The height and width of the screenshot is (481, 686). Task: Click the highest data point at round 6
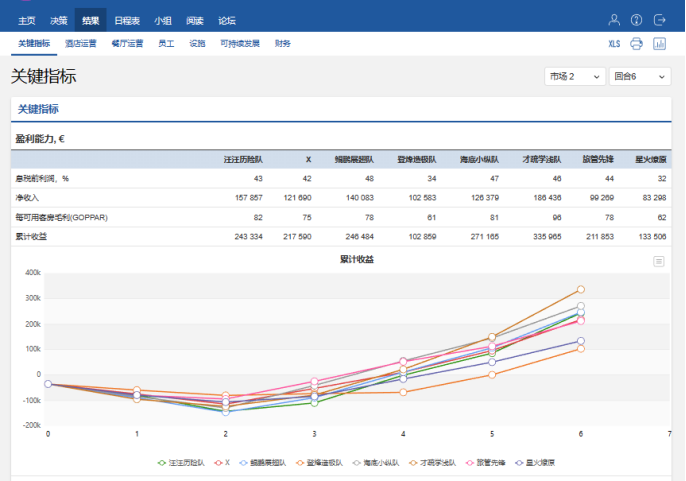(x=581, y=289)
